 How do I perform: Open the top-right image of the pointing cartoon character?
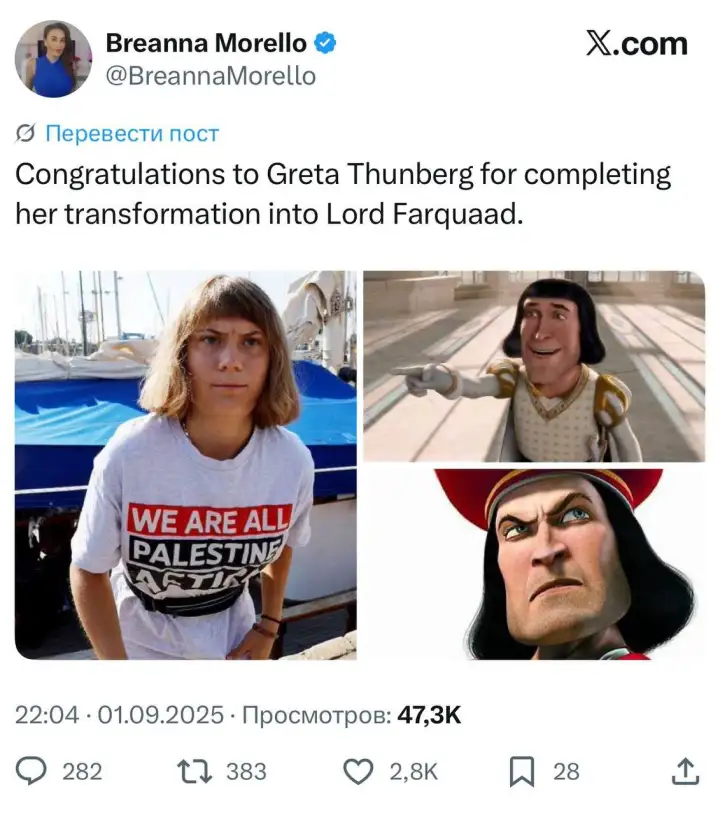pyautogui.click(x=534, y=366)
